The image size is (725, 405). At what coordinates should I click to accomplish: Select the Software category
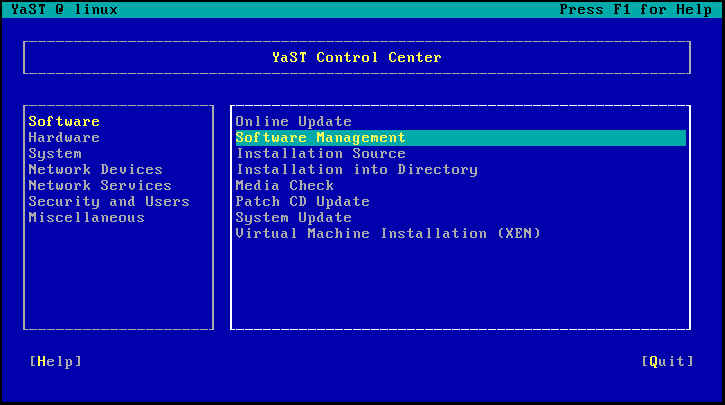(x=64, y=122)
